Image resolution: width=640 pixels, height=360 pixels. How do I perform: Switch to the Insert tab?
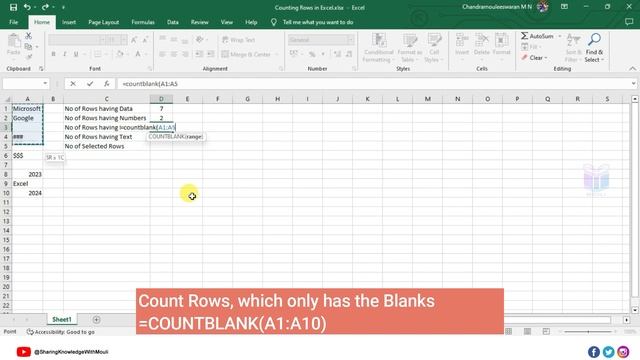[69, 22]
